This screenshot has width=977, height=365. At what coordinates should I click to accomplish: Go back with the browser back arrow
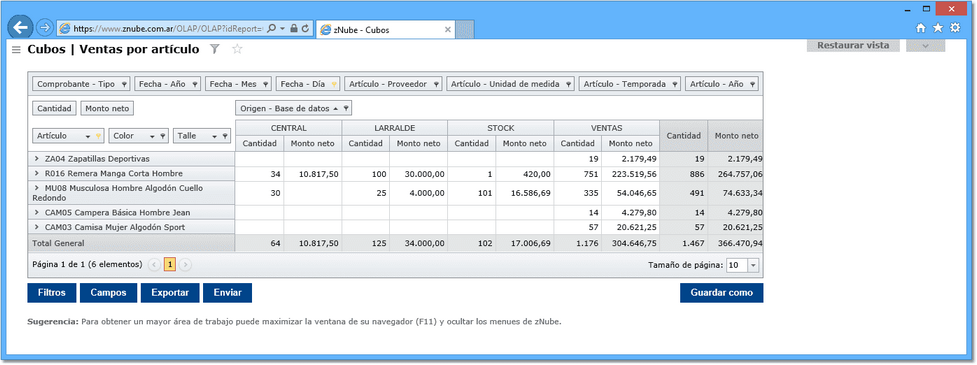[20, 27]
